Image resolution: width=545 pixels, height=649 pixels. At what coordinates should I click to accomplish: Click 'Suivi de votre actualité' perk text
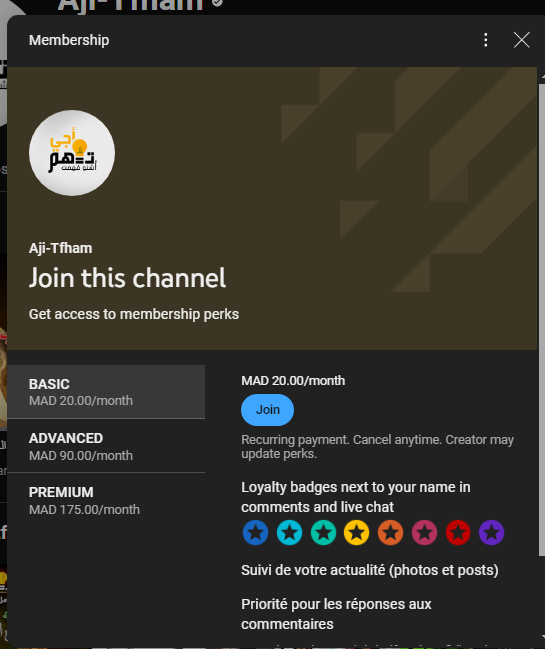(x=370, y=570)
